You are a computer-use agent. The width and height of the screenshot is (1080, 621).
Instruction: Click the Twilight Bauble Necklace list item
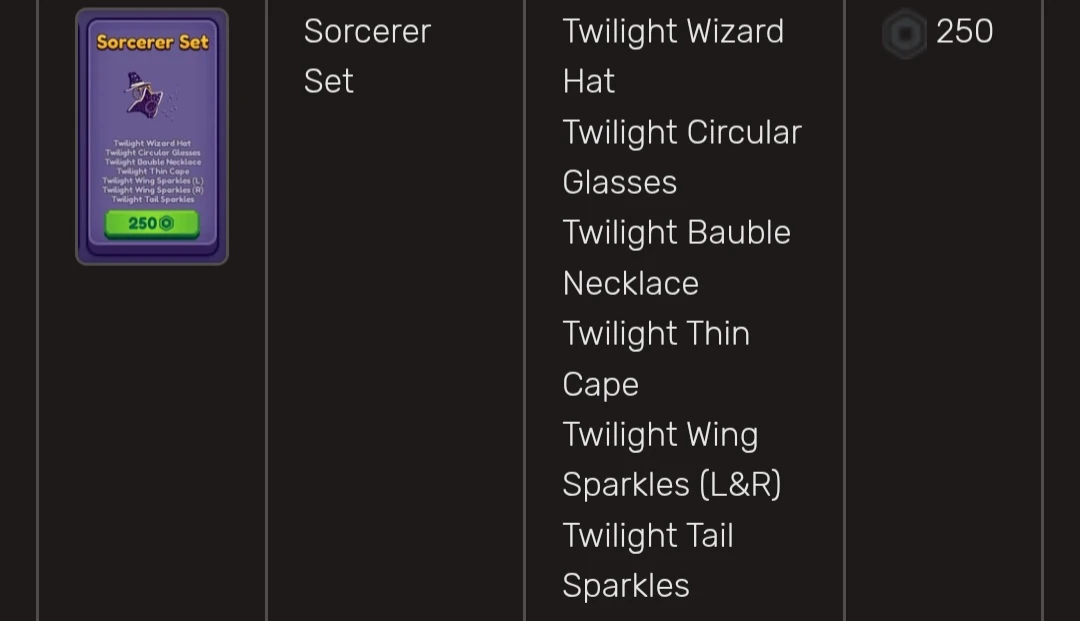[676, 257]
